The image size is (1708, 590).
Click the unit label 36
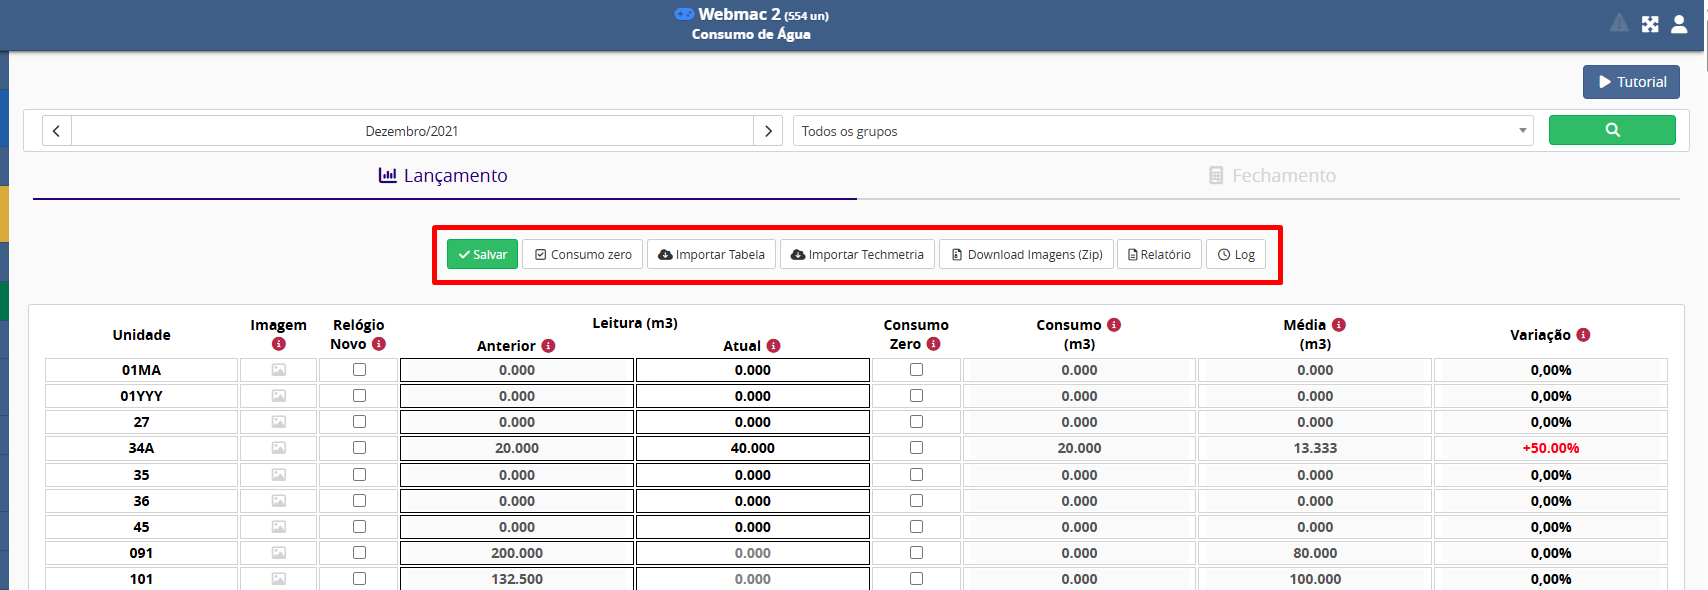(x=141, y=501)
